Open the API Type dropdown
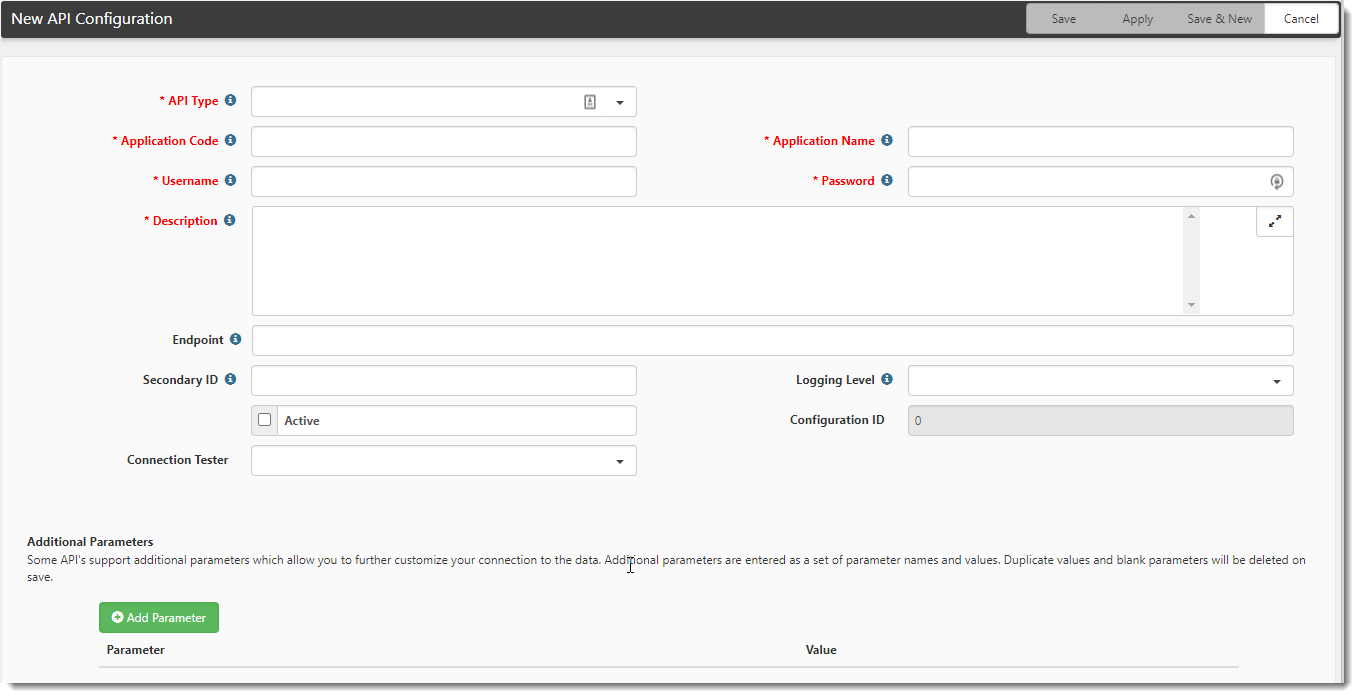Screen dimensions: 1359x698 619,102
